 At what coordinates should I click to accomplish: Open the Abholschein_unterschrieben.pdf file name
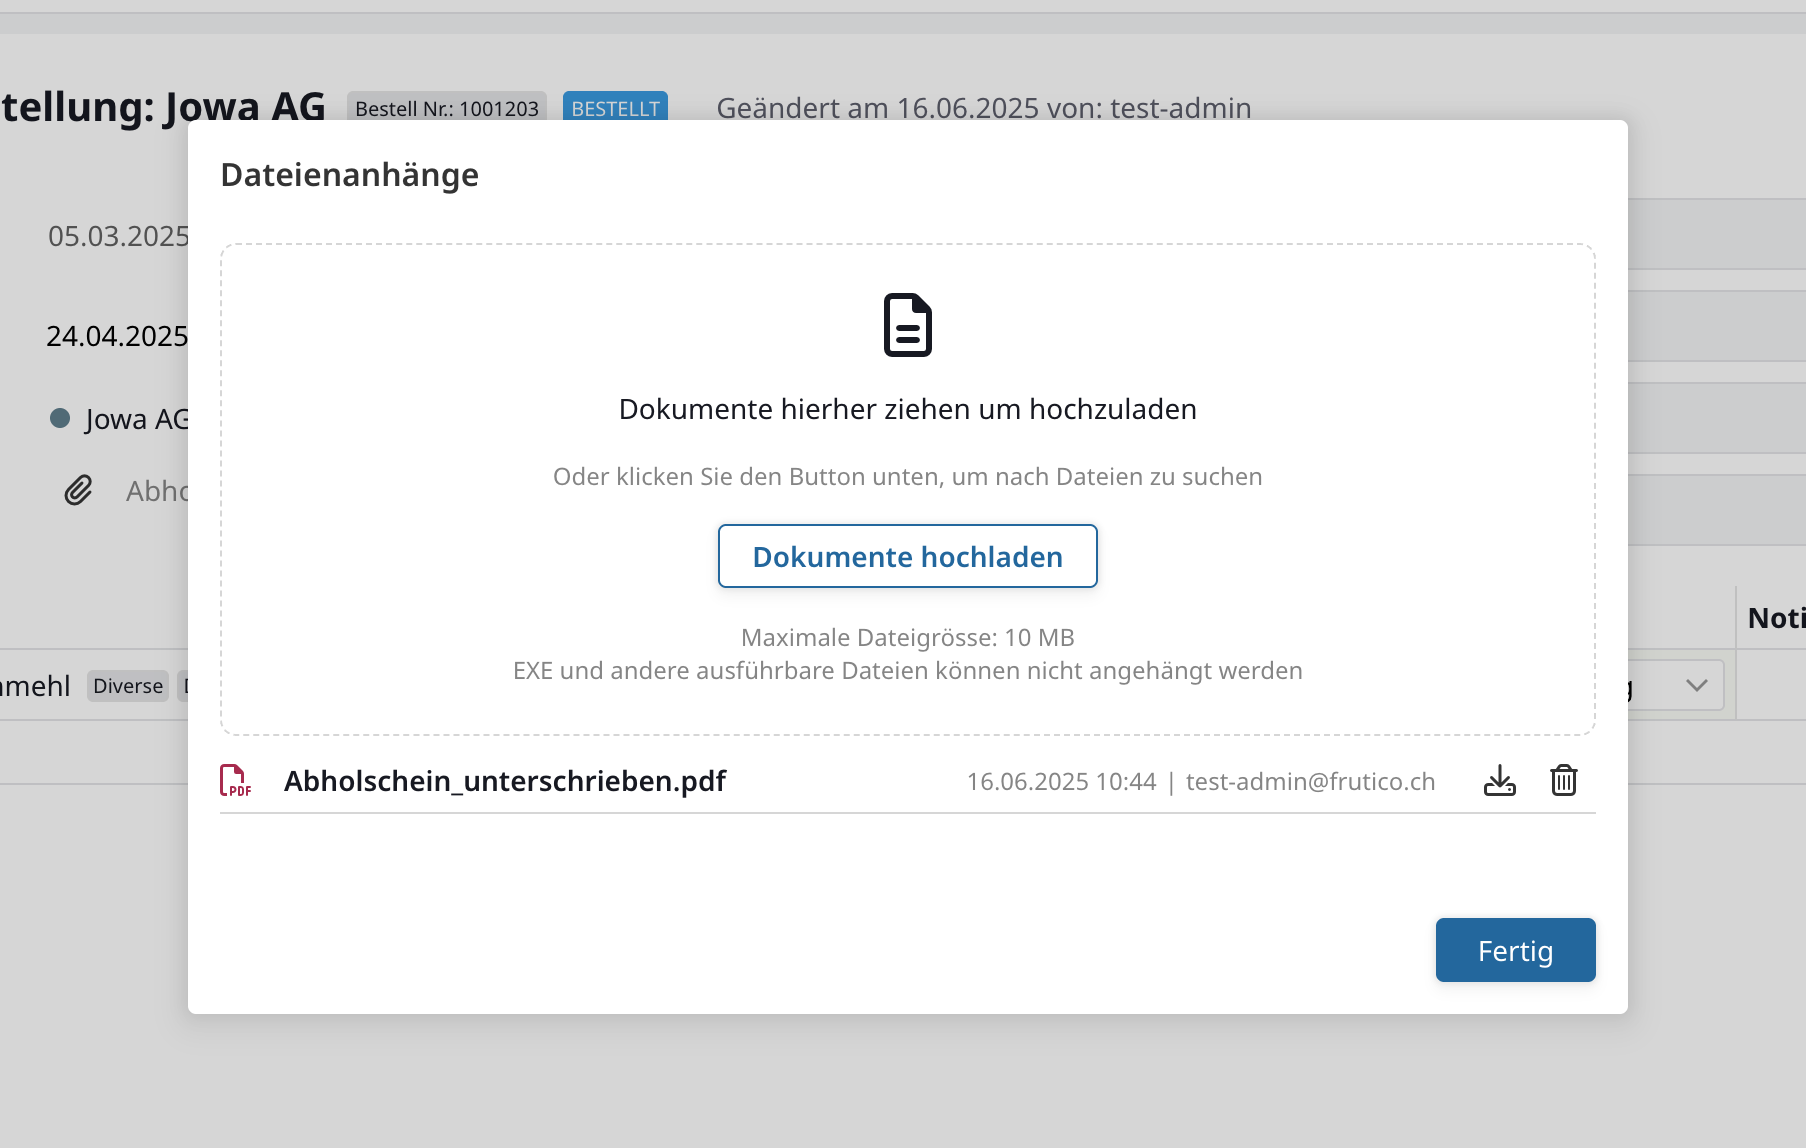coord(504,781)
